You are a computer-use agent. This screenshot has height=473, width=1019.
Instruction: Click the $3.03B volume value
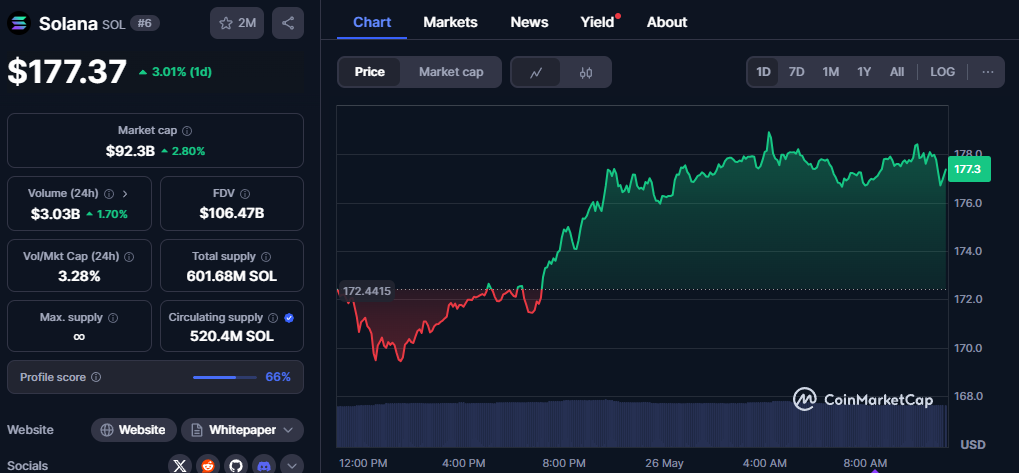[55, 214]
